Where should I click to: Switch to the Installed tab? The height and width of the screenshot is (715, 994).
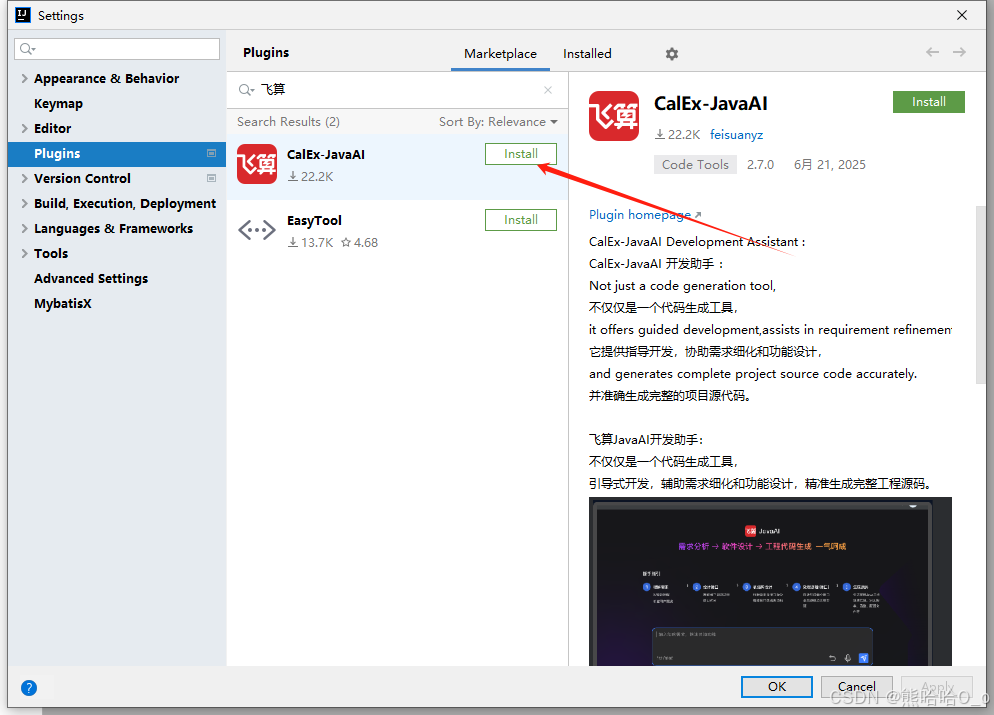pos(587,54)
